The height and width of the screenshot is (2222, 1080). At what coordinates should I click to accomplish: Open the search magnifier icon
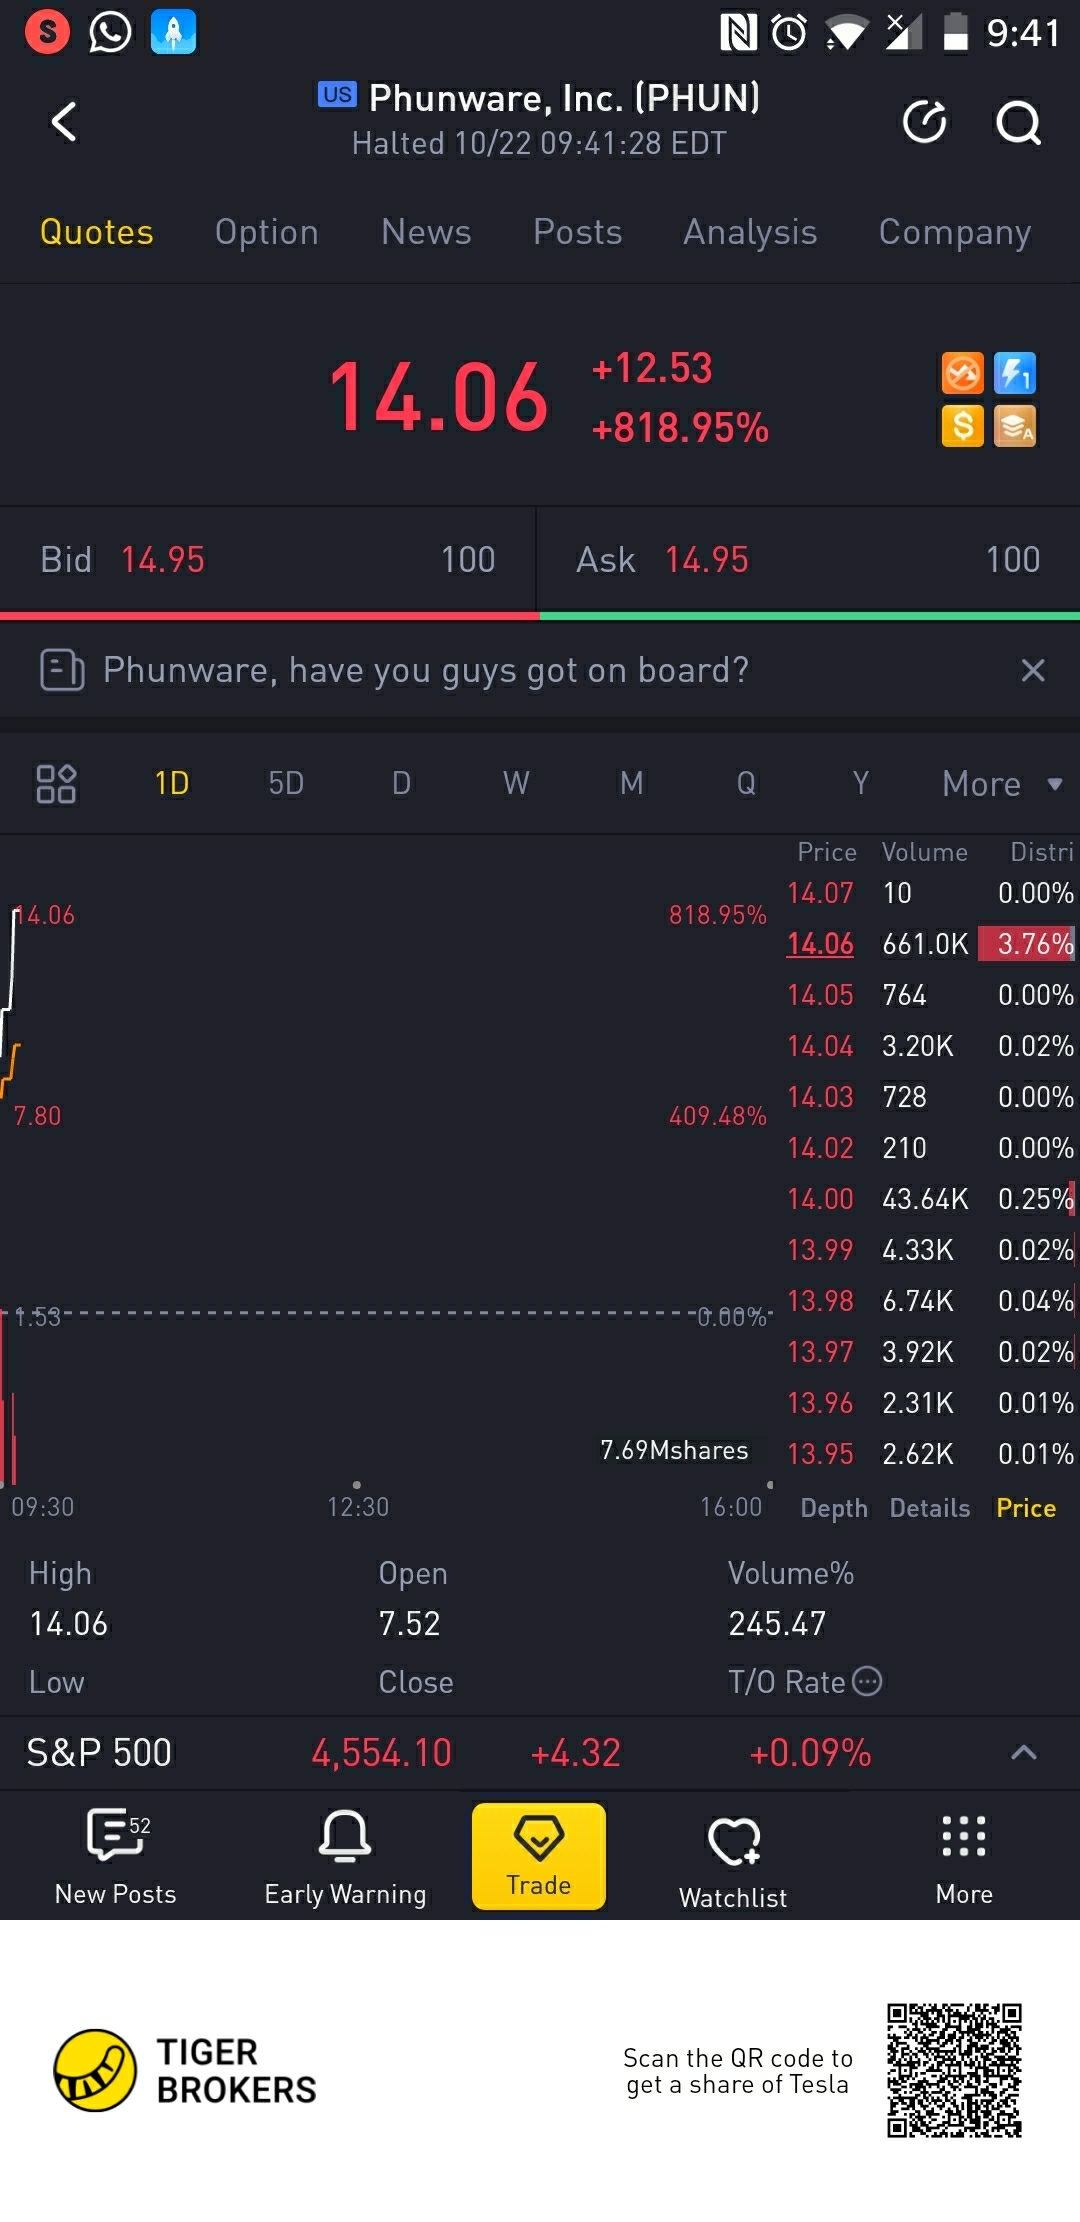point(1018,122)
